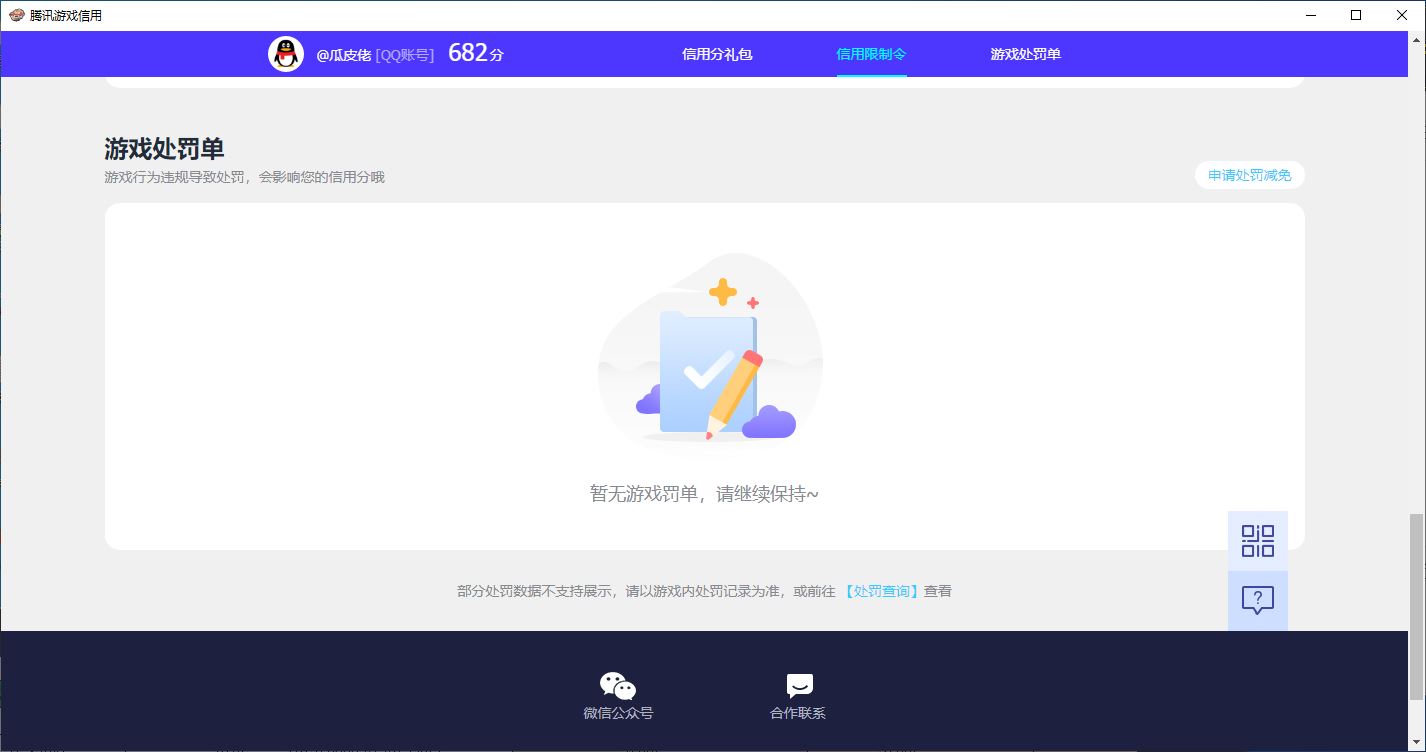Click the @瓜皮佬 username
1426x752 pixels.
pos(343,55)
